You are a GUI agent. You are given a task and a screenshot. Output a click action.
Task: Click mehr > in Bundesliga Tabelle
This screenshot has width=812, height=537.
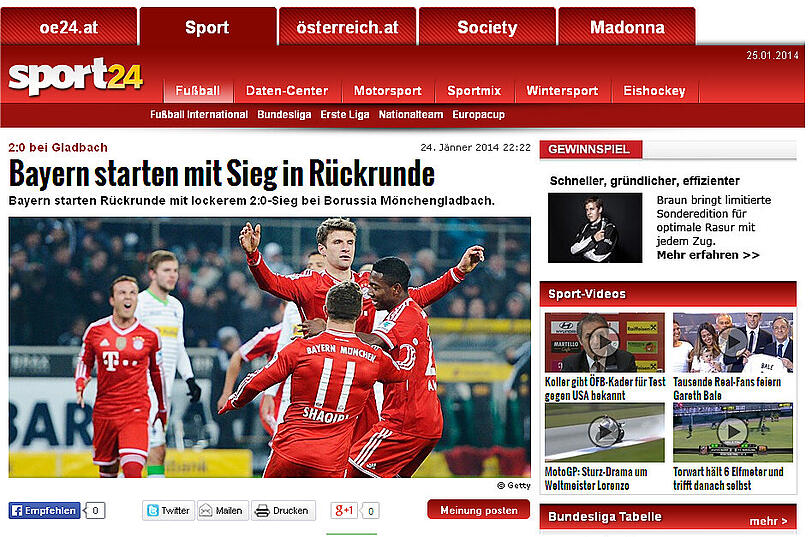(768, 521)
